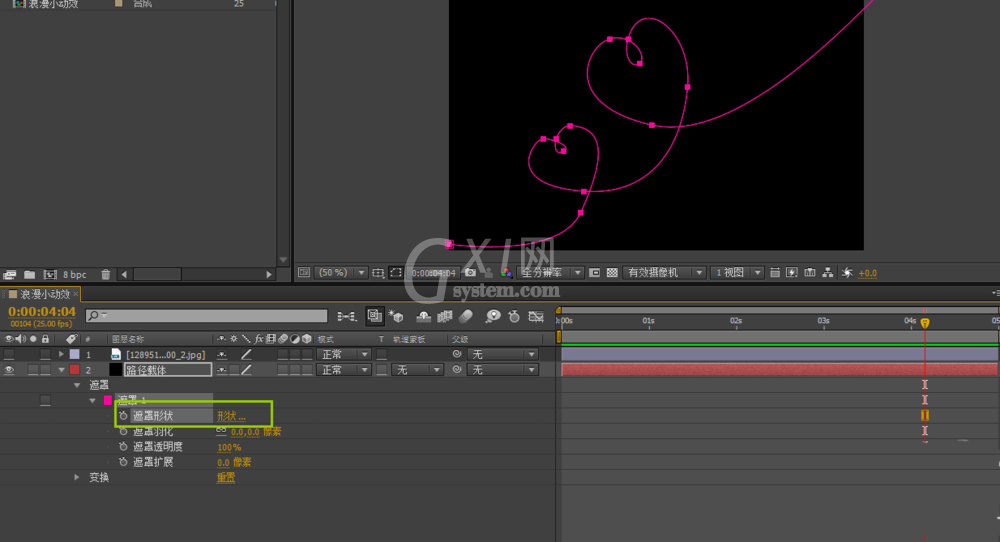
Task: Toggle stopwatch for 遮罩扩展
Action: tap(123, 462)
